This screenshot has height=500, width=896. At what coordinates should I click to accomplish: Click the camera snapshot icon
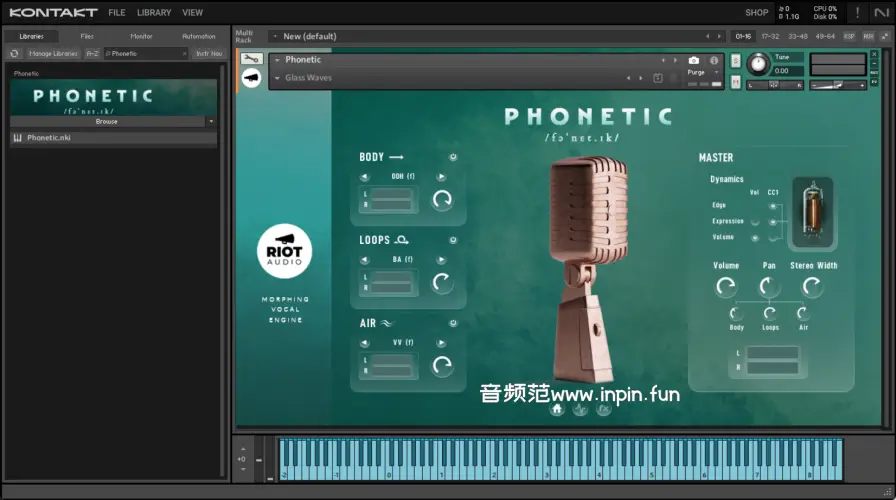(x=694, y=61)
